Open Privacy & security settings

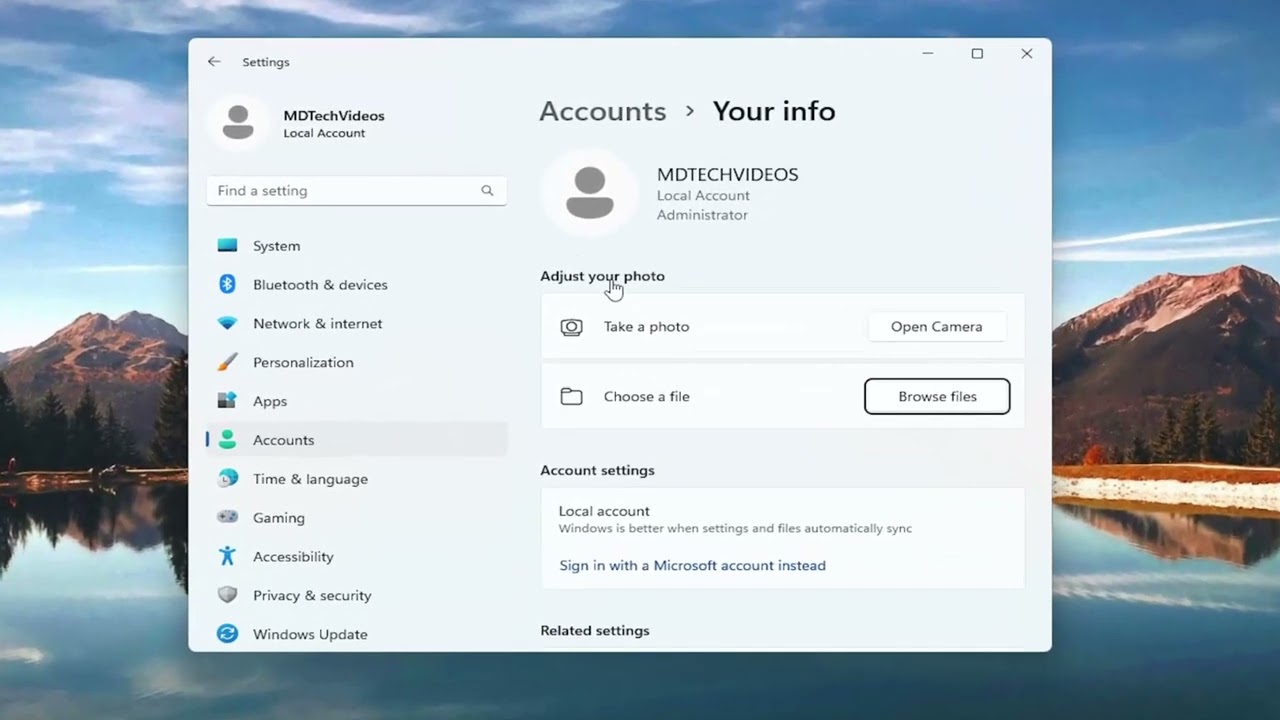click(356, 595)
